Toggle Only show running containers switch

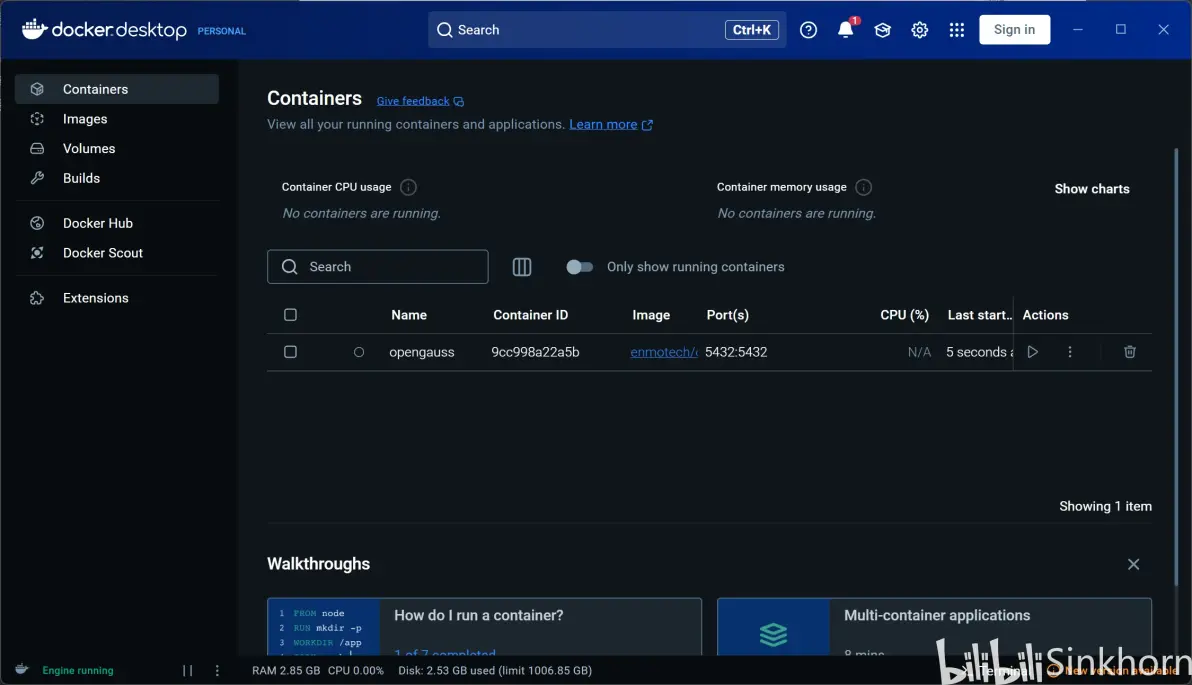click(x=579, y=267)
